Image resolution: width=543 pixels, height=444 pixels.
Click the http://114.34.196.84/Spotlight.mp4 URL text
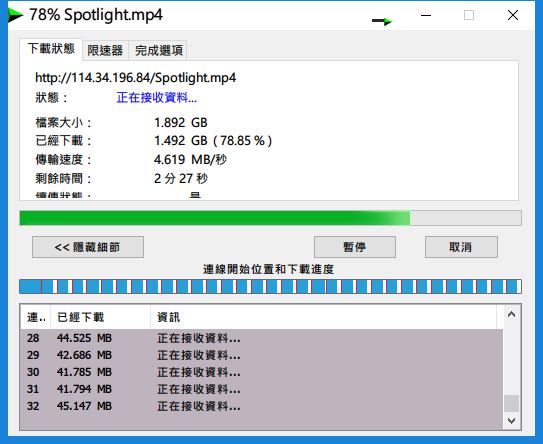point(135,78)
